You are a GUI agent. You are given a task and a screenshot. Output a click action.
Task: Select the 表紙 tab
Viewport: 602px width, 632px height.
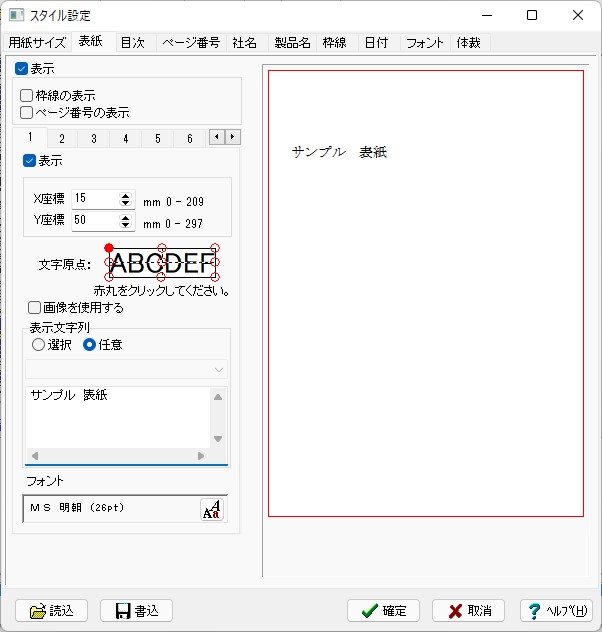91,41
